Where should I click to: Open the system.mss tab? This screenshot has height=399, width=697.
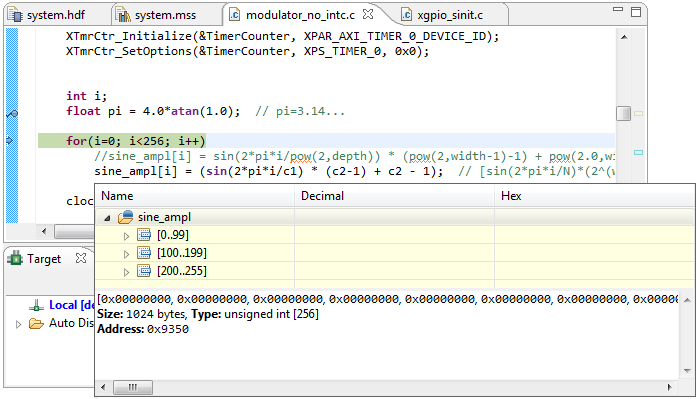(x=165, y=15)
